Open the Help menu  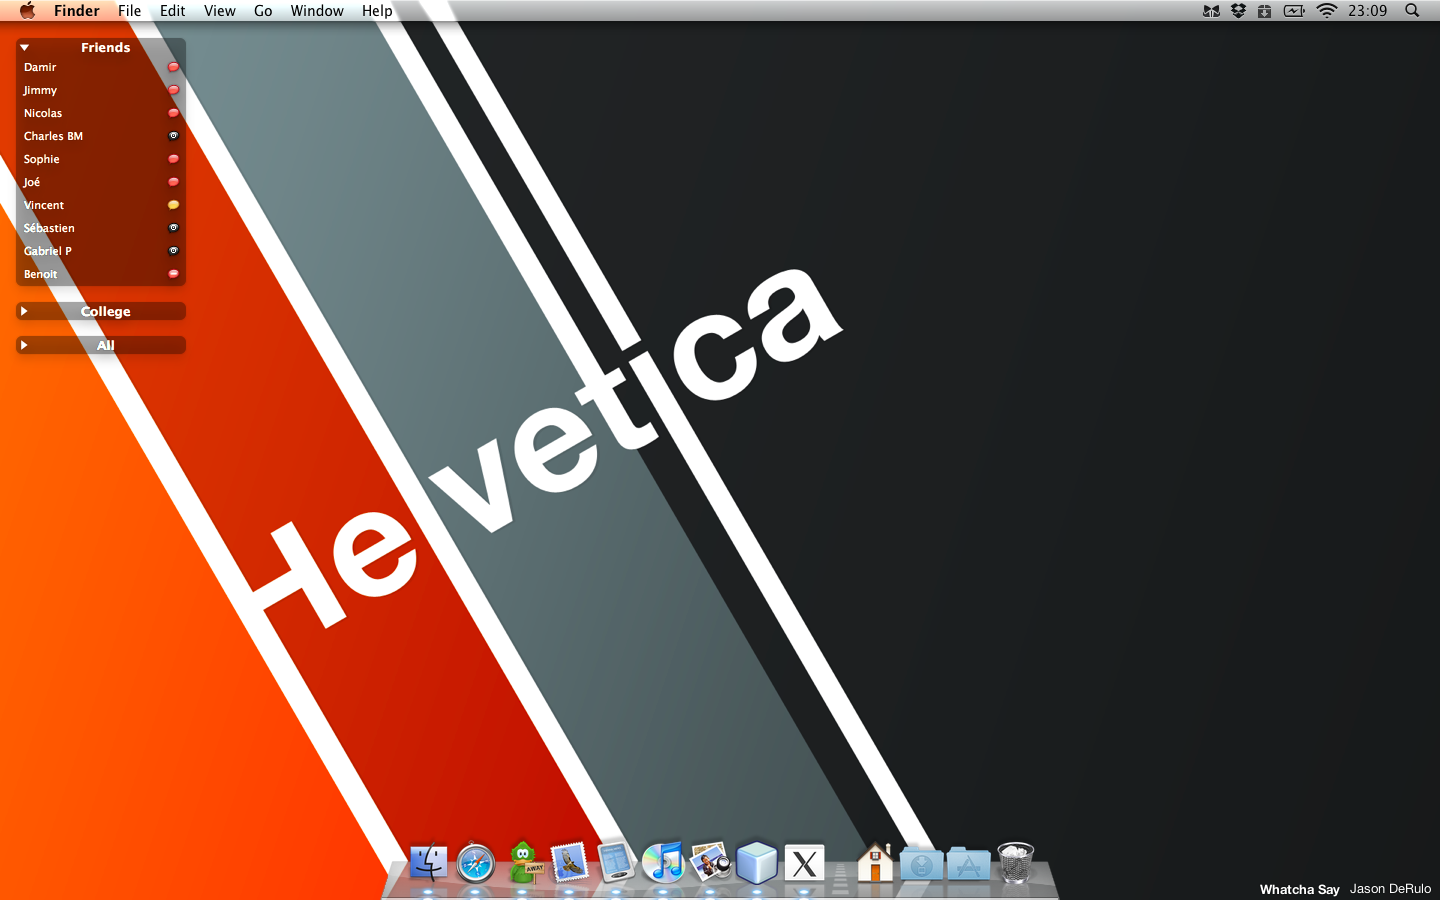click(x=377, y=10)
